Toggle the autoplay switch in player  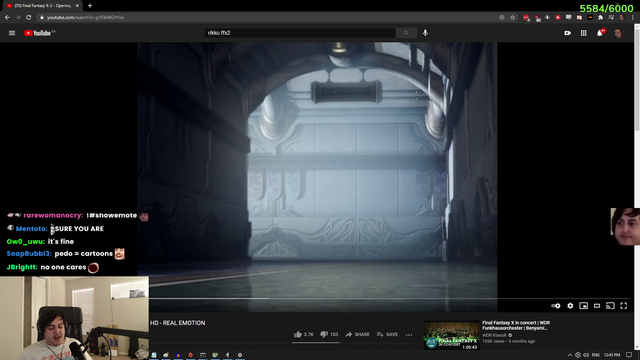[556, 306]
